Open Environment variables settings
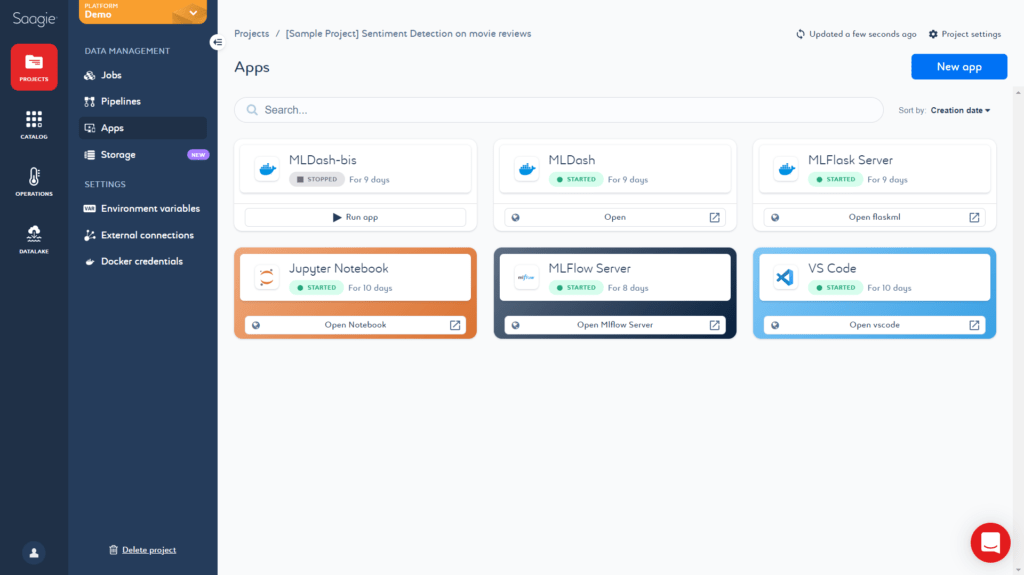 pos(143,208)
